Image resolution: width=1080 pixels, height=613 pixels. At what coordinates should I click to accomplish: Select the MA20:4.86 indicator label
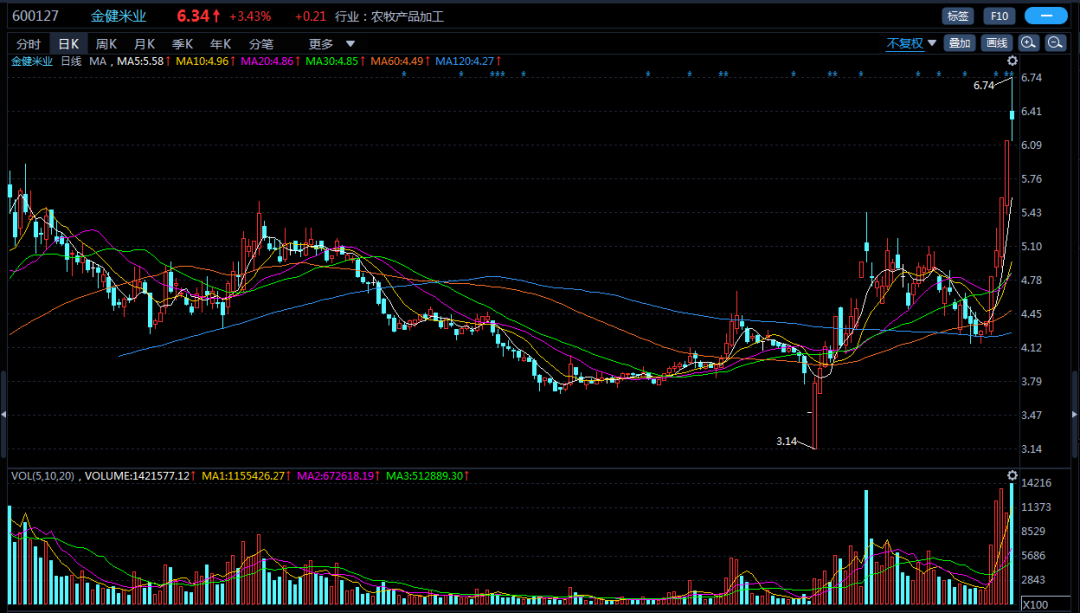[267, 61]
